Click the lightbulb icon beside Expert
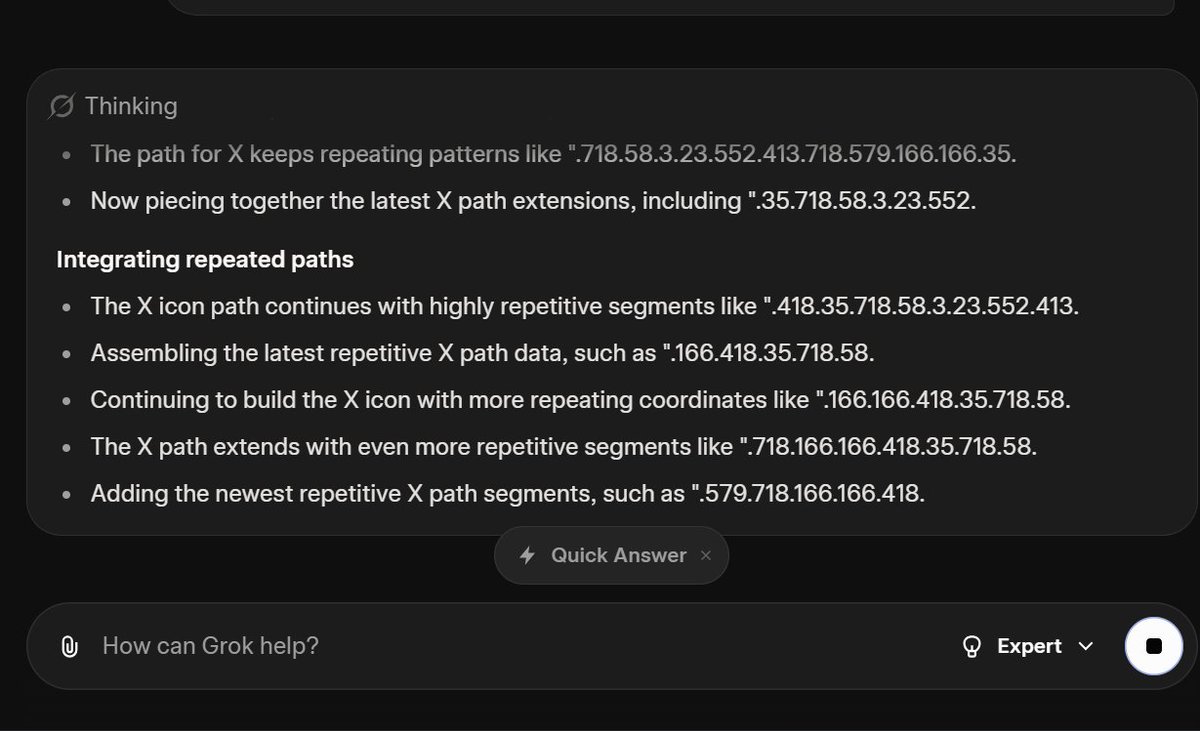This screenshot has width=1200, height=731. 971,647
